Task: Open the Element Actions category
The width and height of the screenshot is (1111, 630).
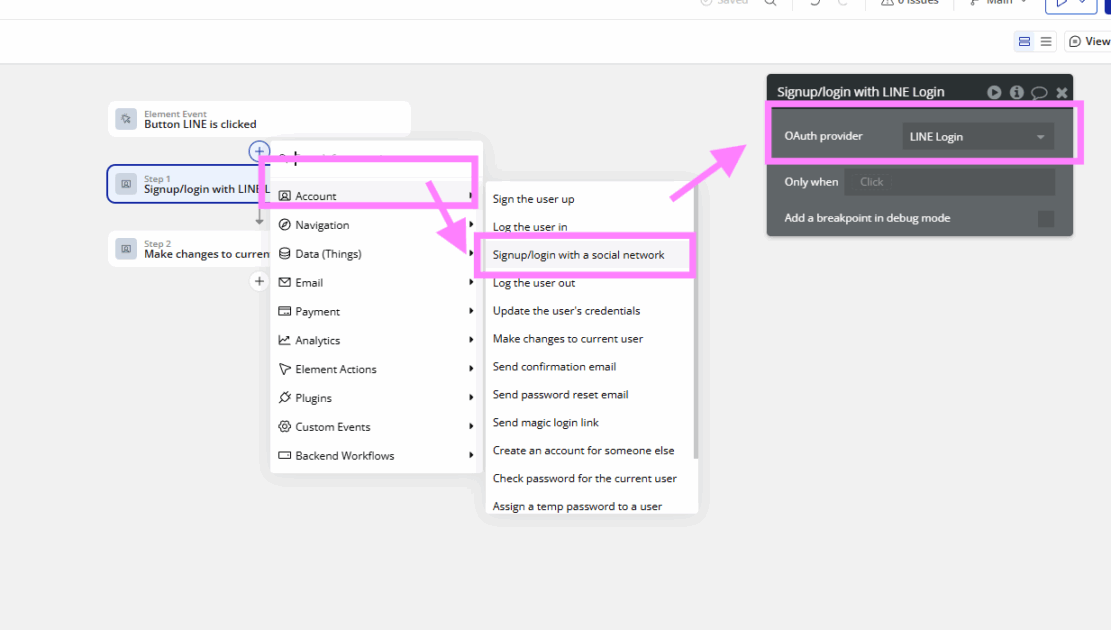Action: (x=376, y=369)
